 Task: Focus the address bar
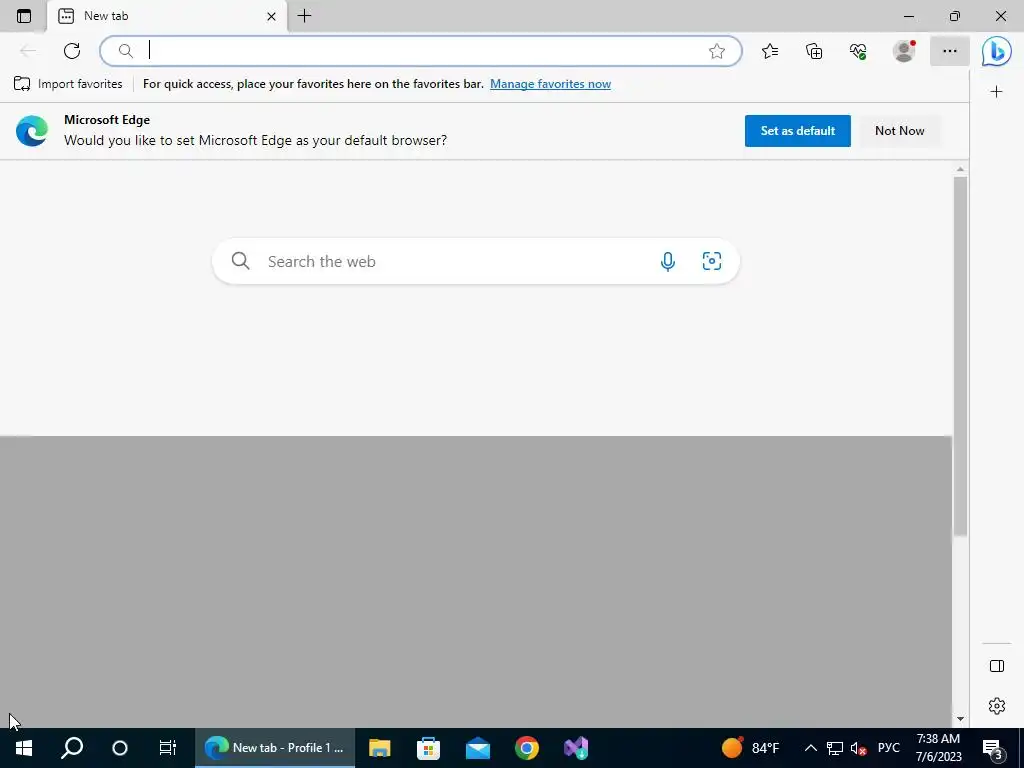click(x=421, y=51)
